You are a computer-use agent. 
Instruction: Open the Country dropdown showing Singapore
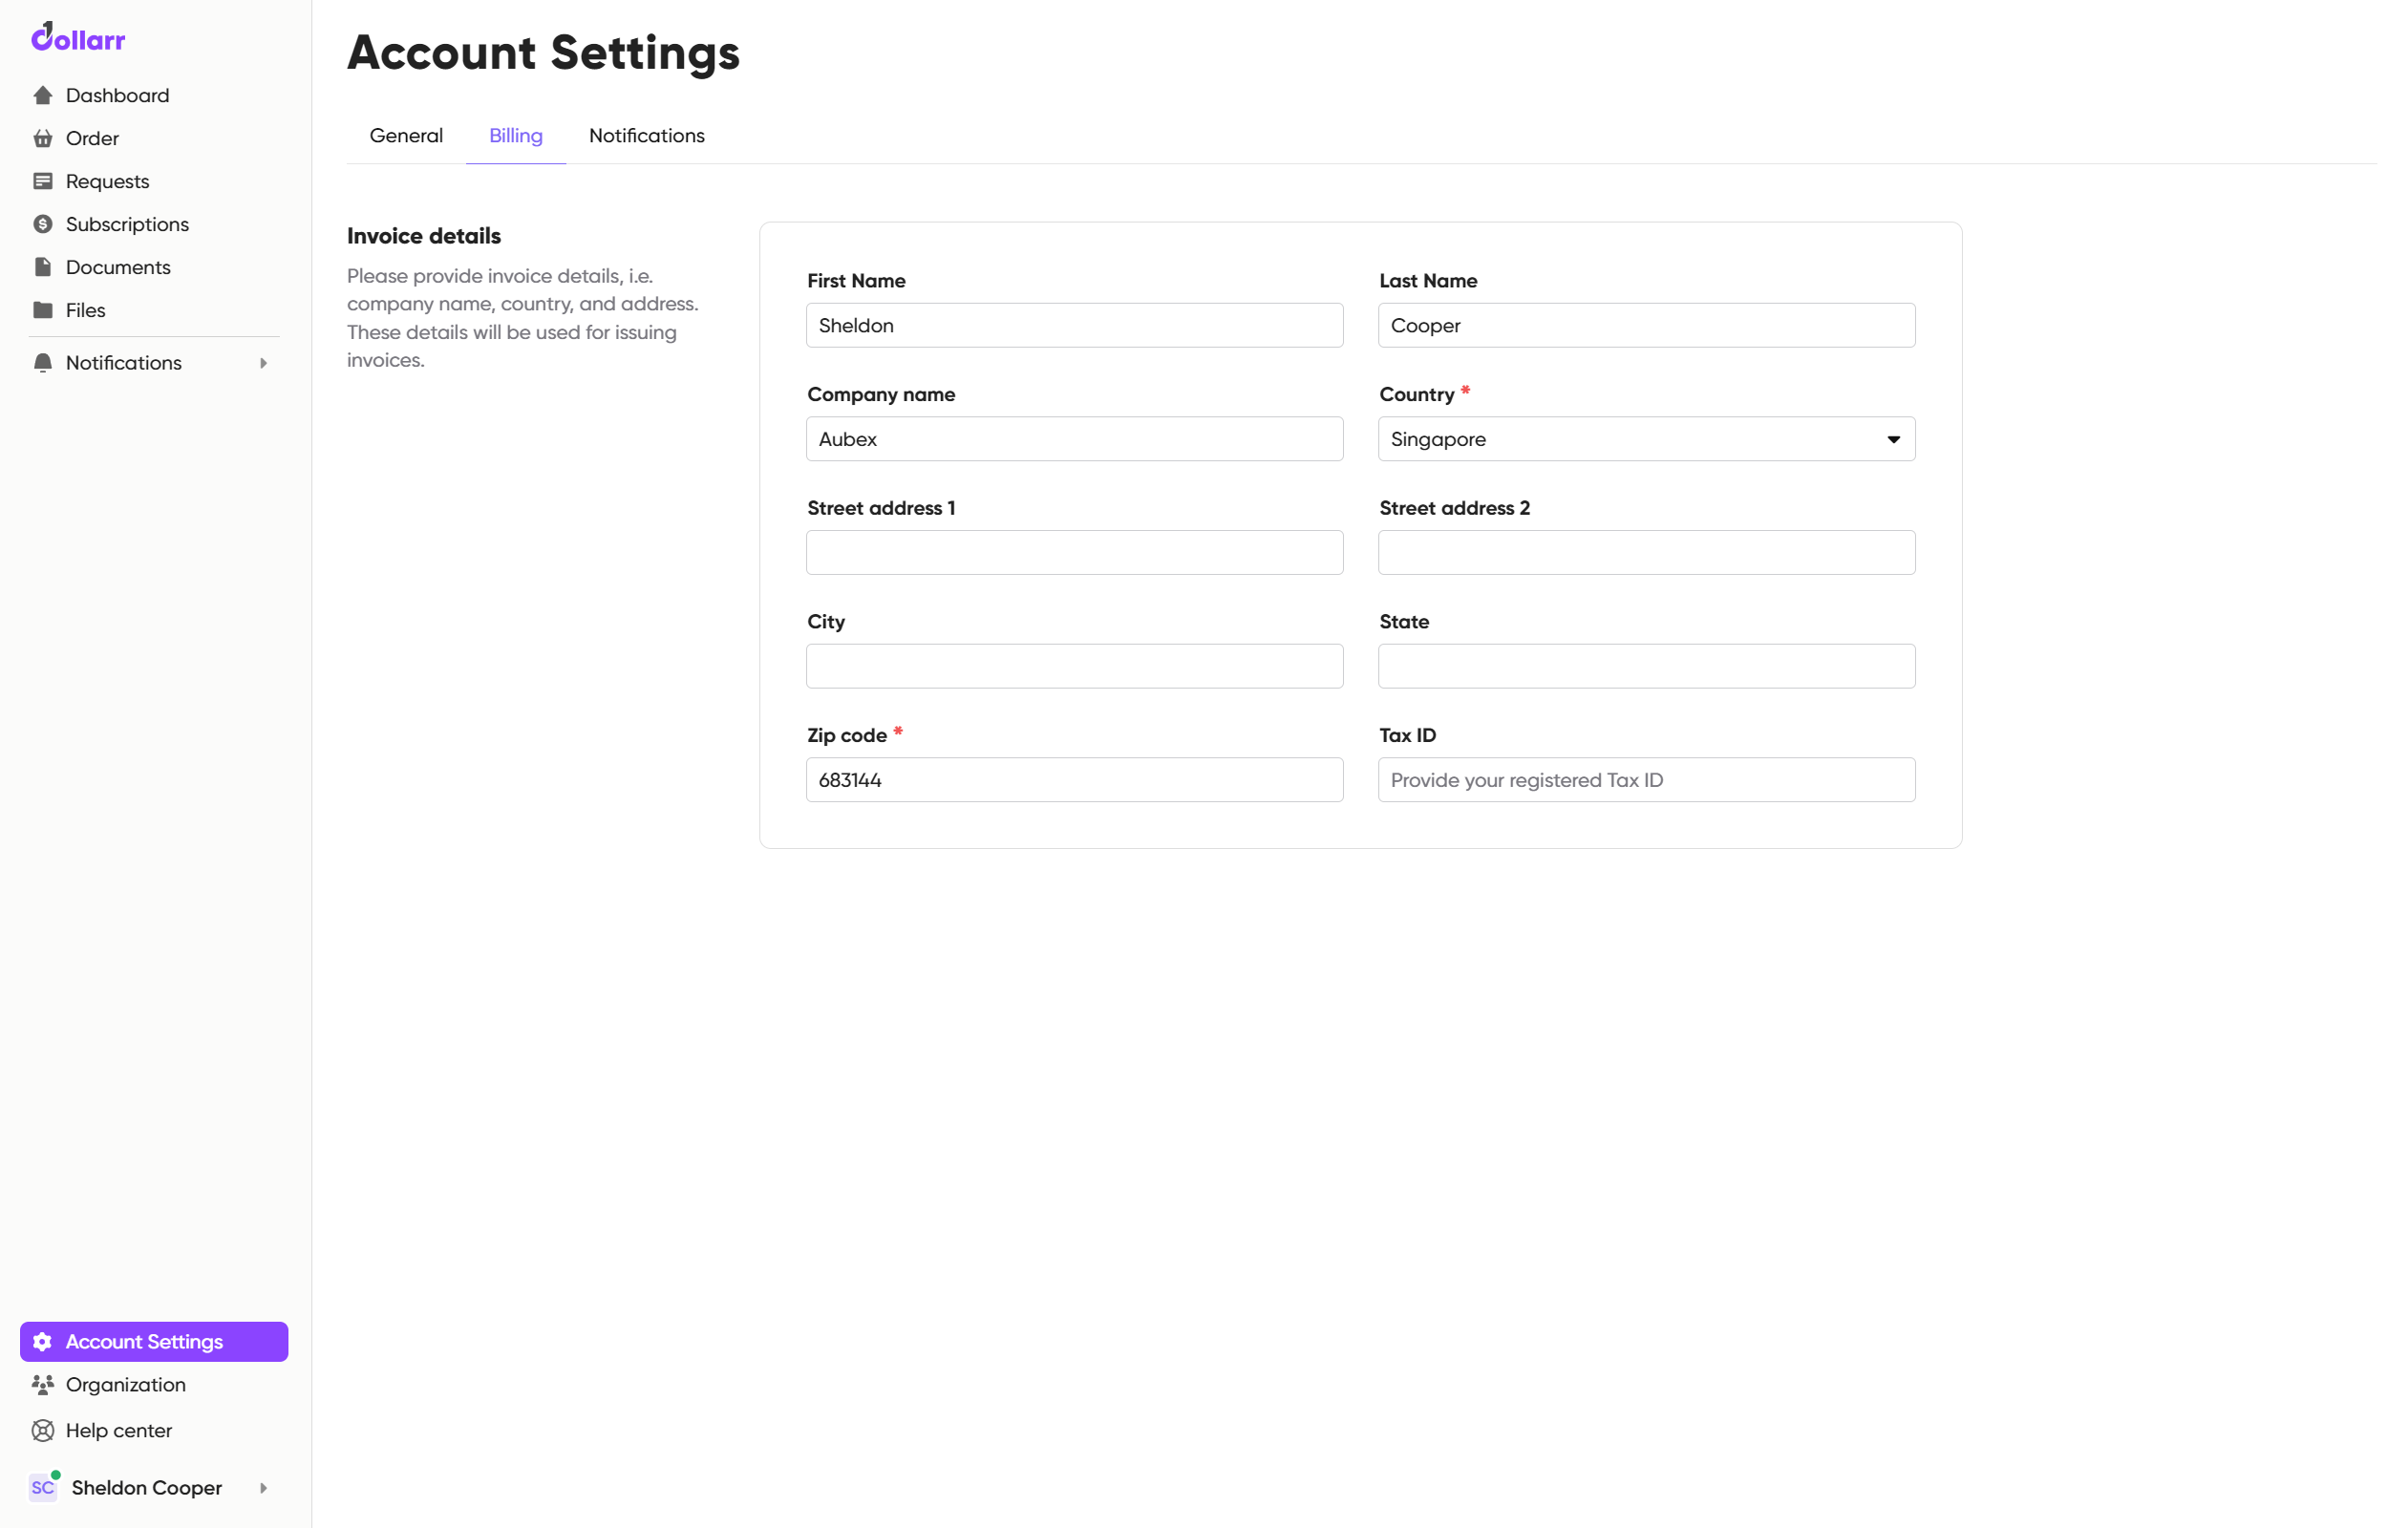coord(1646,439)
